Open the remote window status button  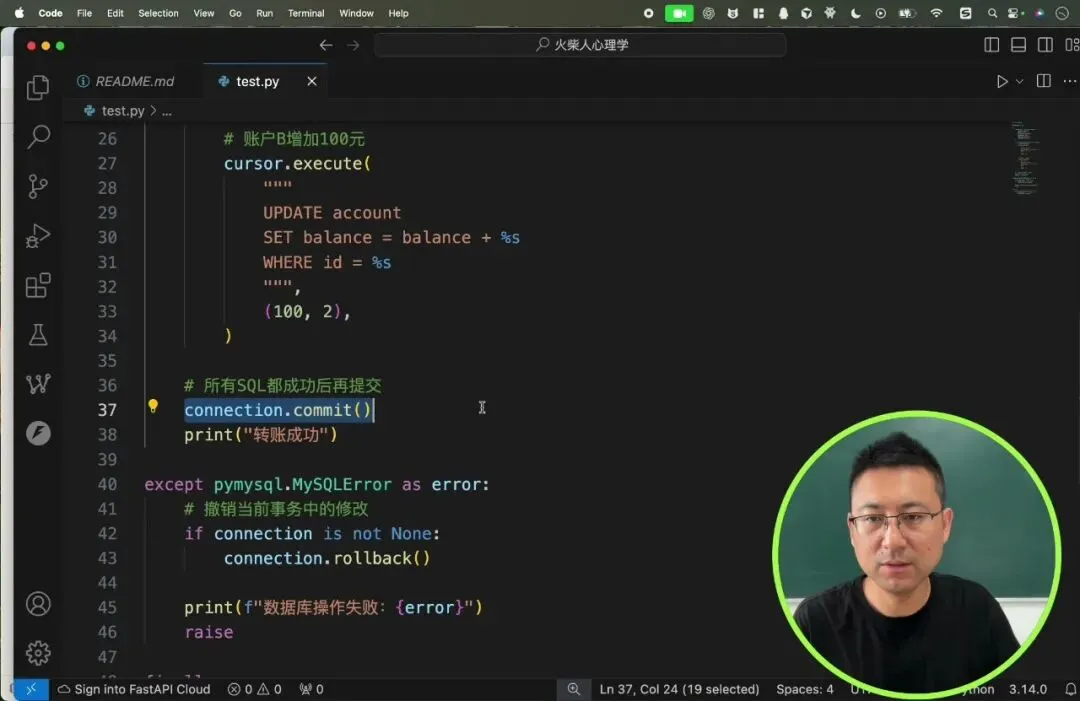tap(31, 689)
